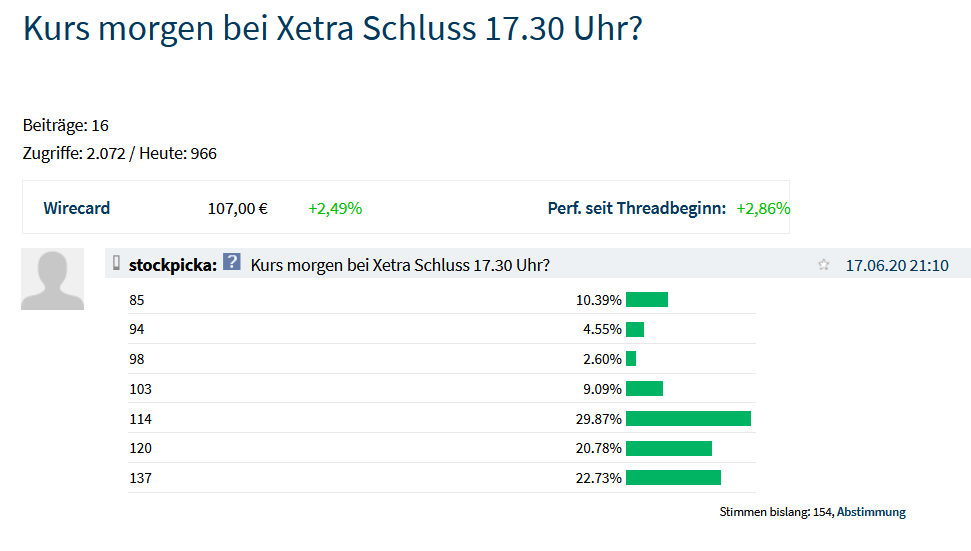The image size is (971, 551).
Task: Click the +2,49% price change value
Action: (335, 208)
